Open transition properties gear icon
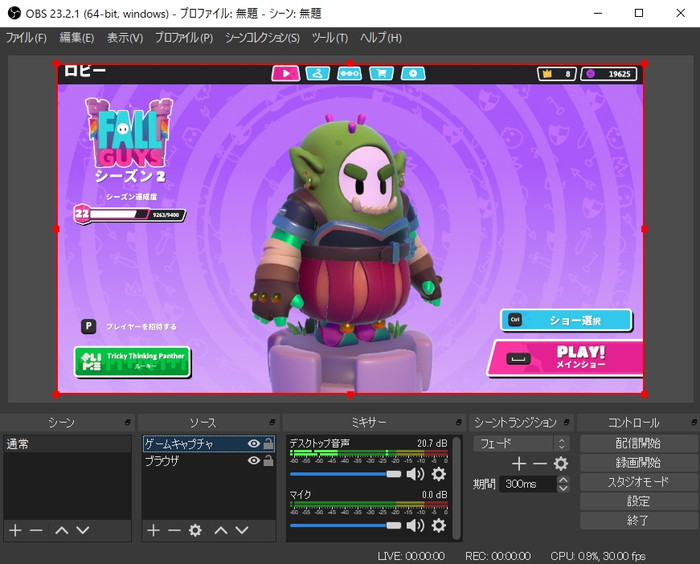This screenshot has width=700, height=564. tap(561, 464)
